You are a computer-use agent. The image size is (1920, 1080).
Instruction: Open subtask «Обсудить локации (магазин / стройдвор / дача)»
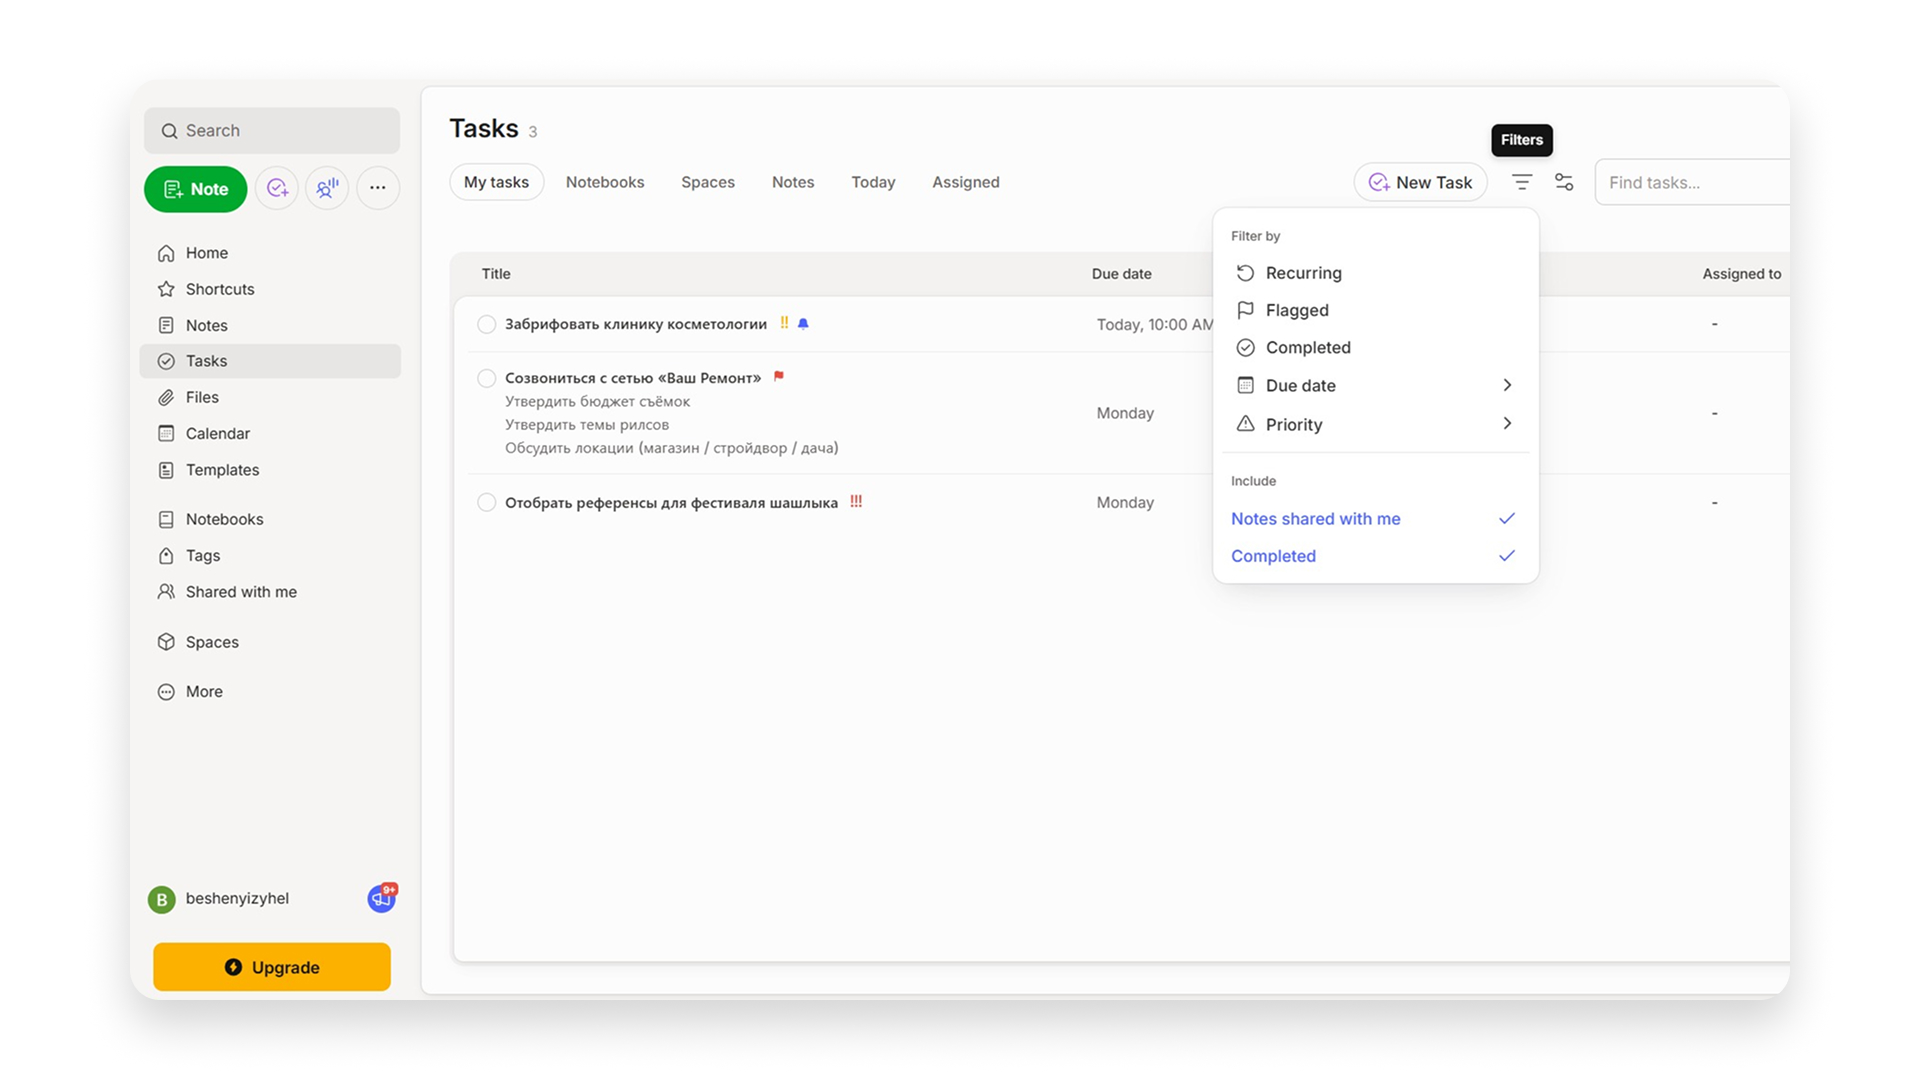coord(671,448)
